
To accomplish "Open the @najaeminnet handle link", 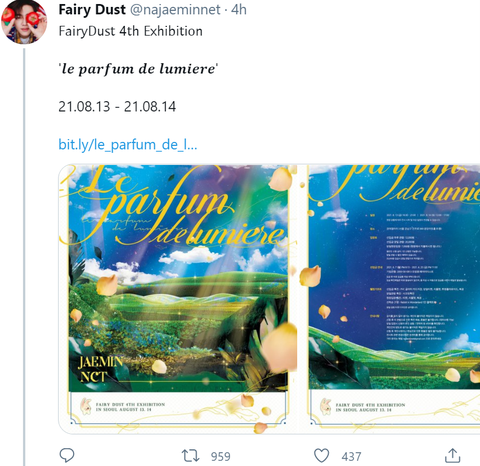I will 175,10.
